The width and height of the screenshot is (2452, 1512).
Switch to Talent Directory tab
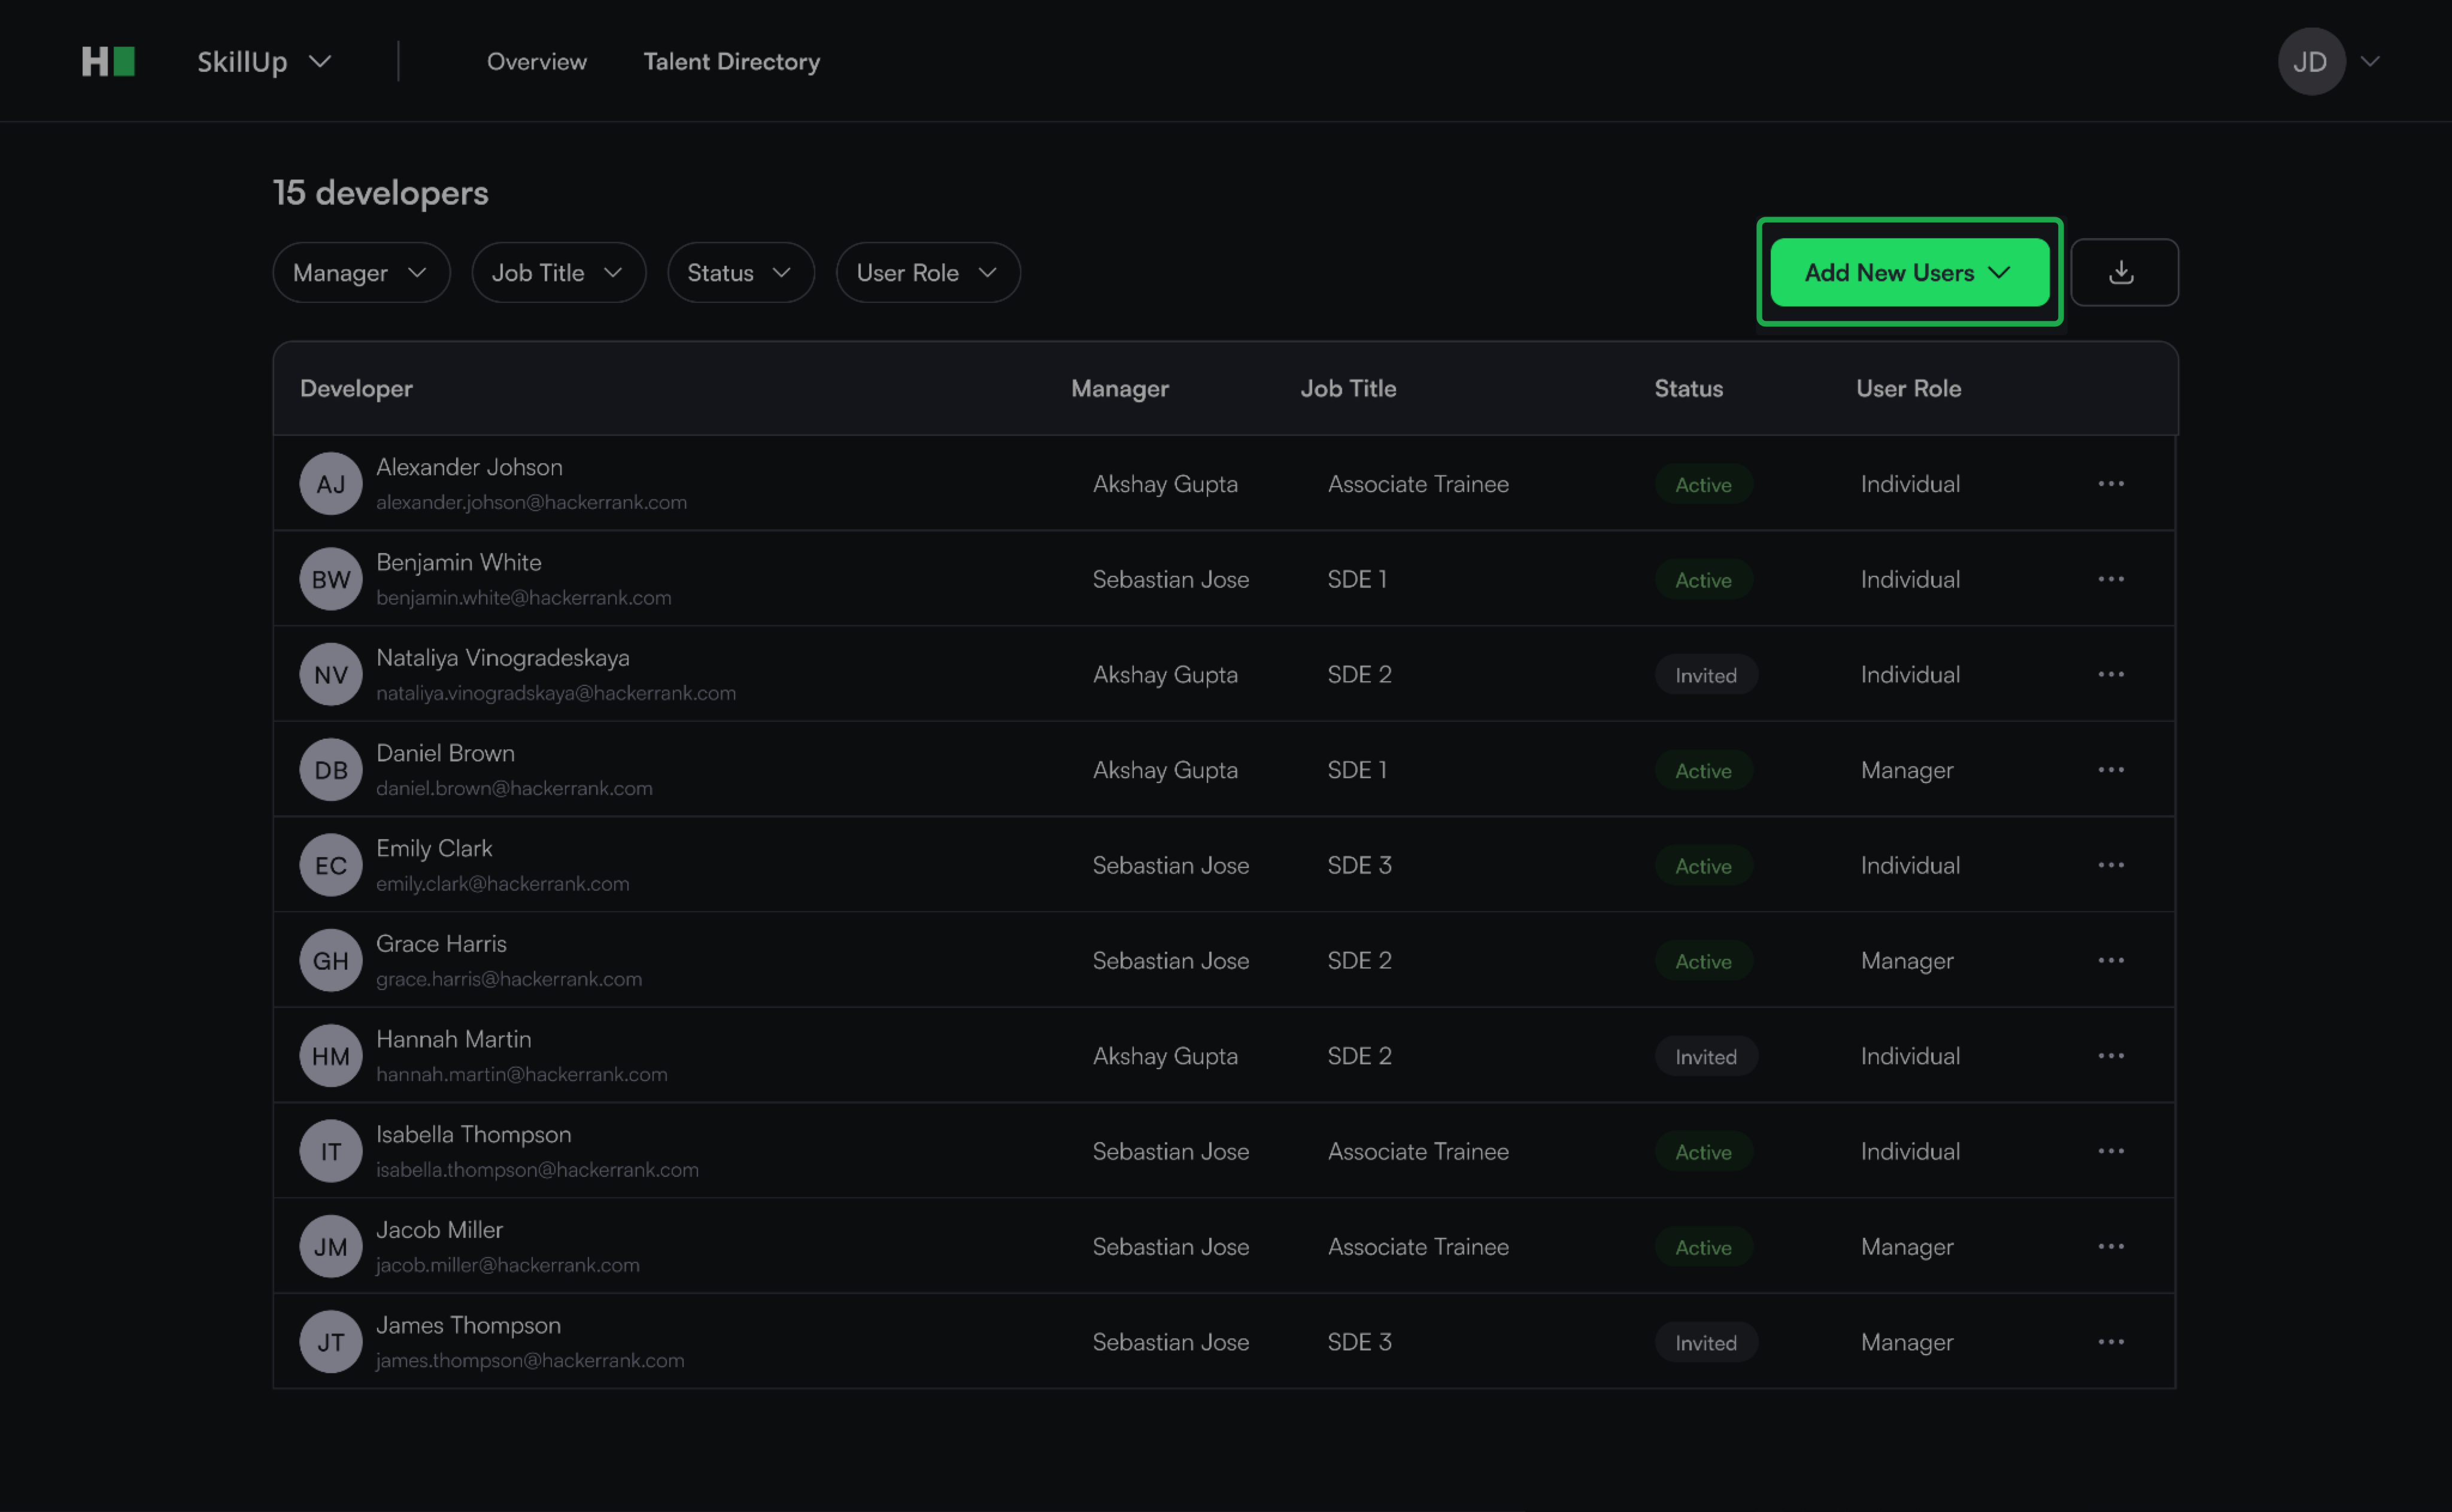tap(731, 62)
